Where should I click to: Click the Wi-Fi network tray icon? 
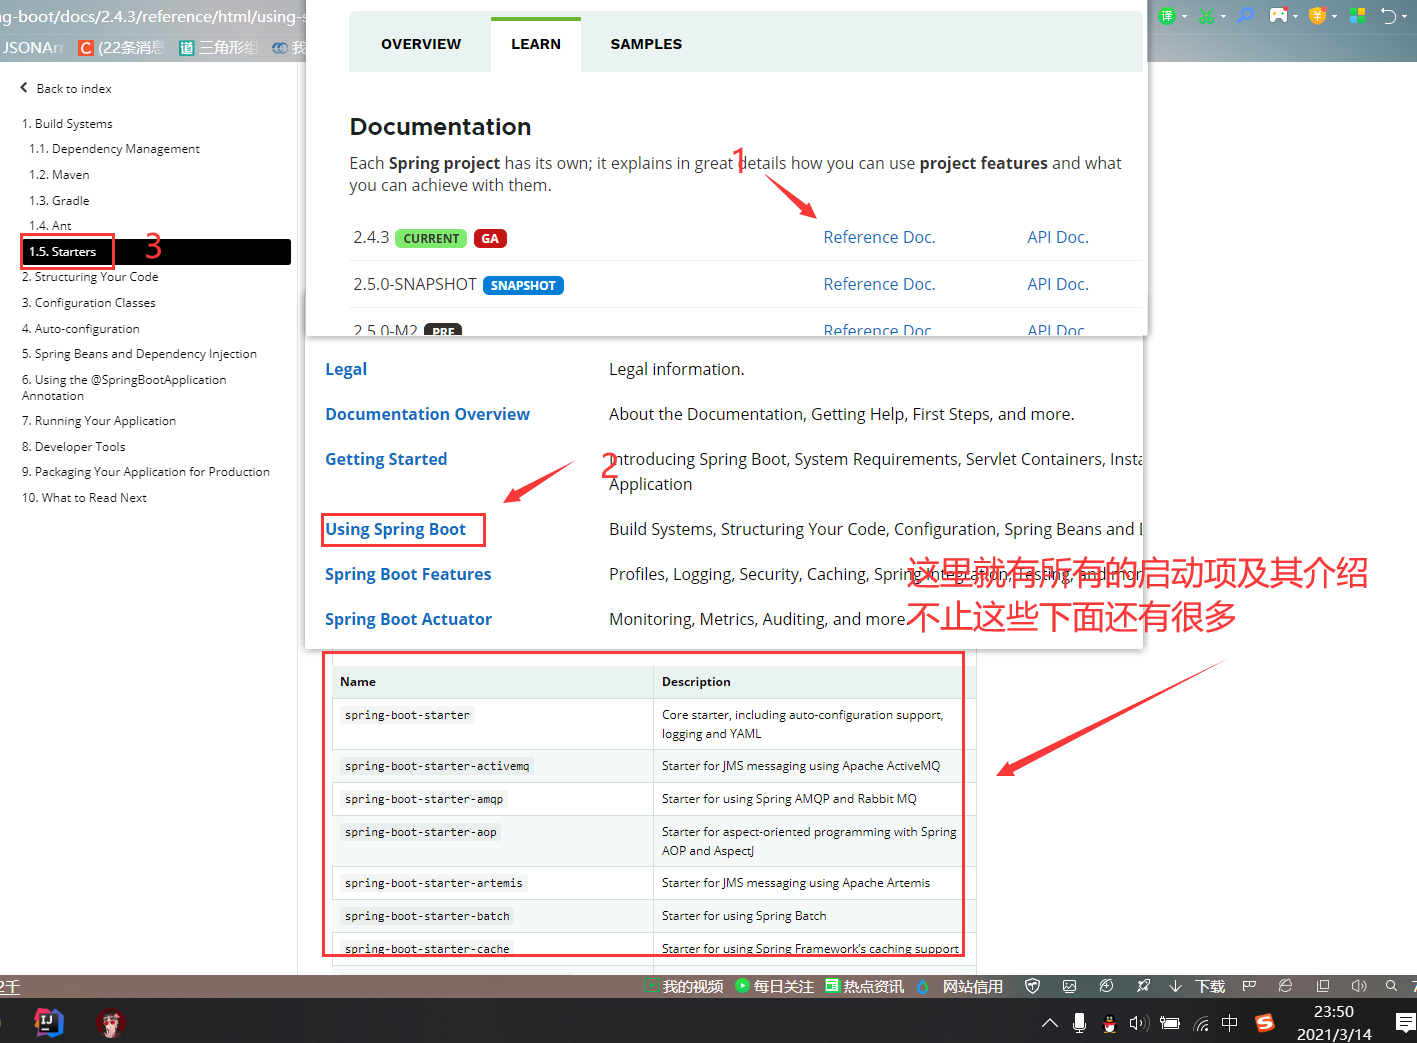[x=1200, y=1023]
